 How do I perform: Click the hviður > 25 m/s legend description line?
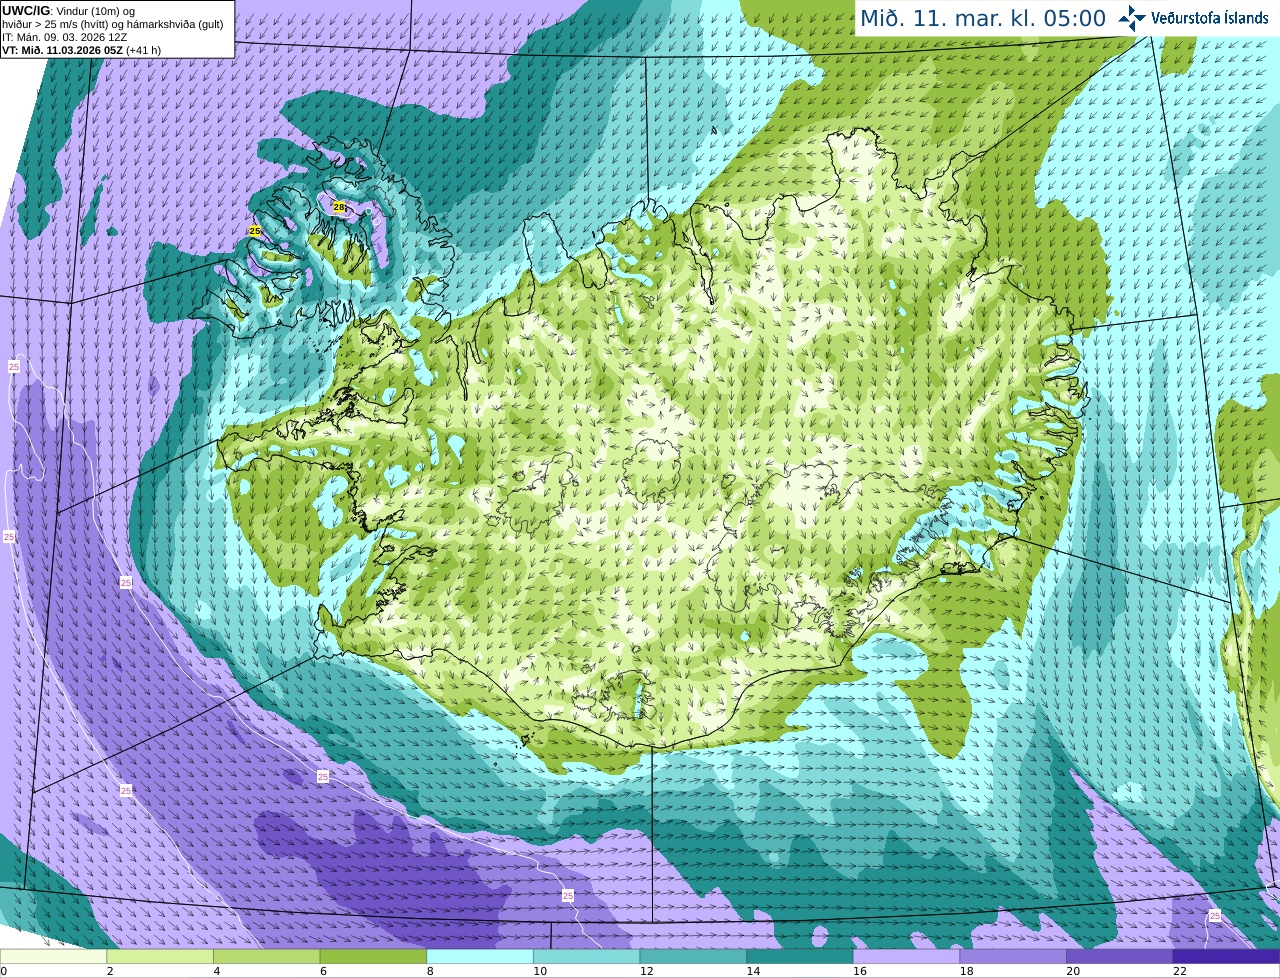pos(113,24)
